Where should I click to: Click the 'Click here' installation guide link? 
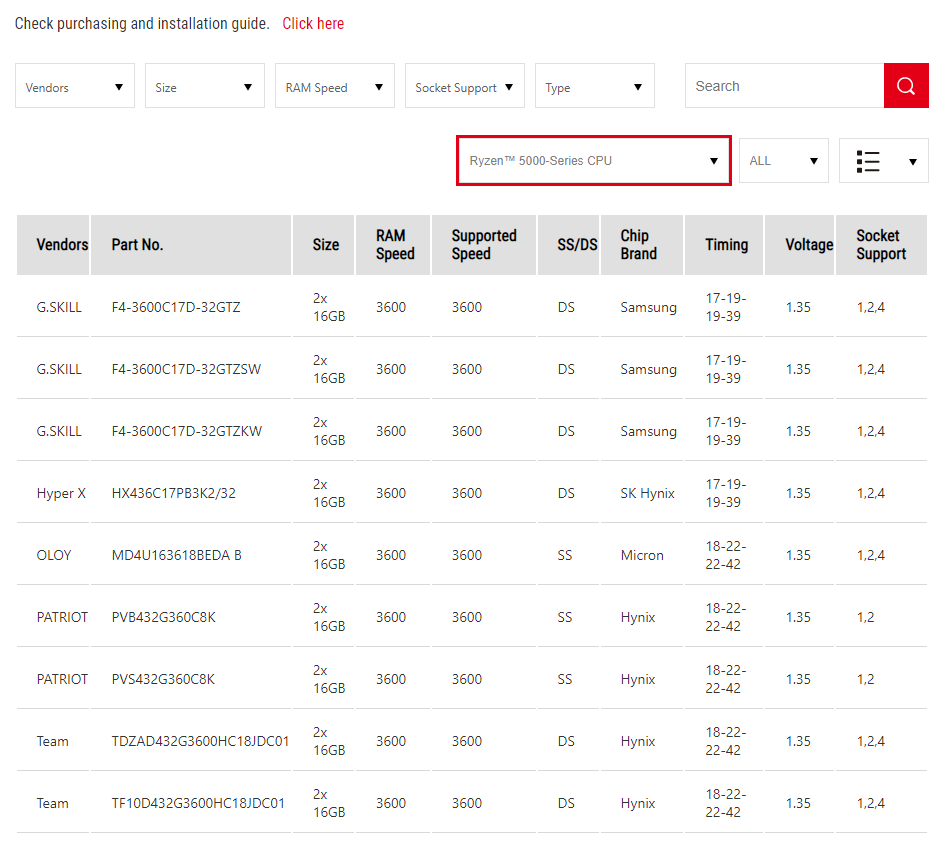313,24
